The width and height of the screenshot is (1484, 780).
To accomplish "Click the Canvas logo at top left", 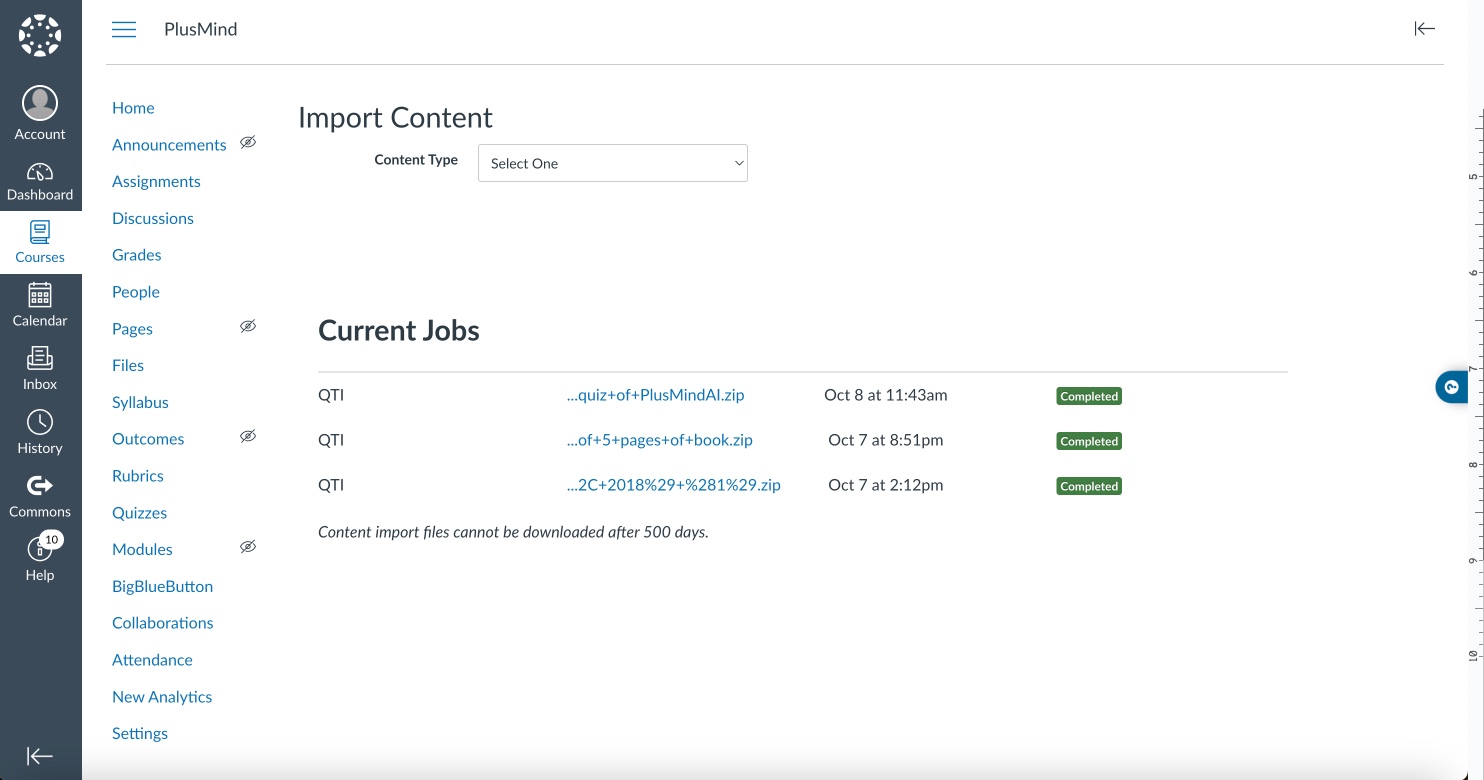I will pos(40,36).
